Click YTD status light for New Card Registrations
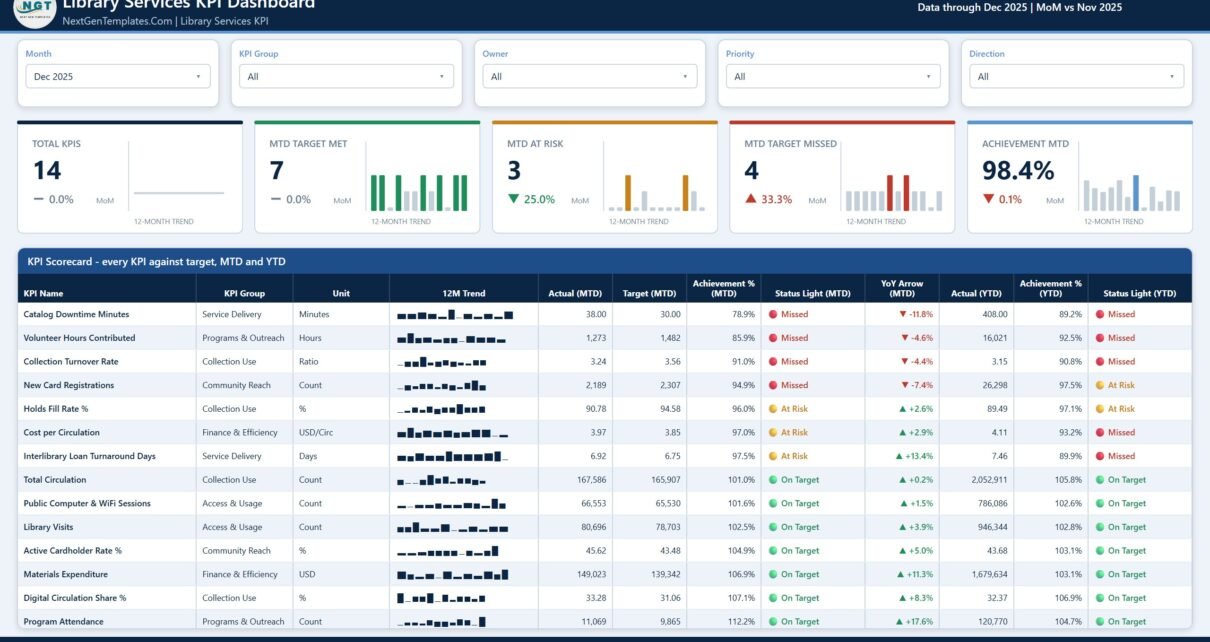 (1100, 385)
